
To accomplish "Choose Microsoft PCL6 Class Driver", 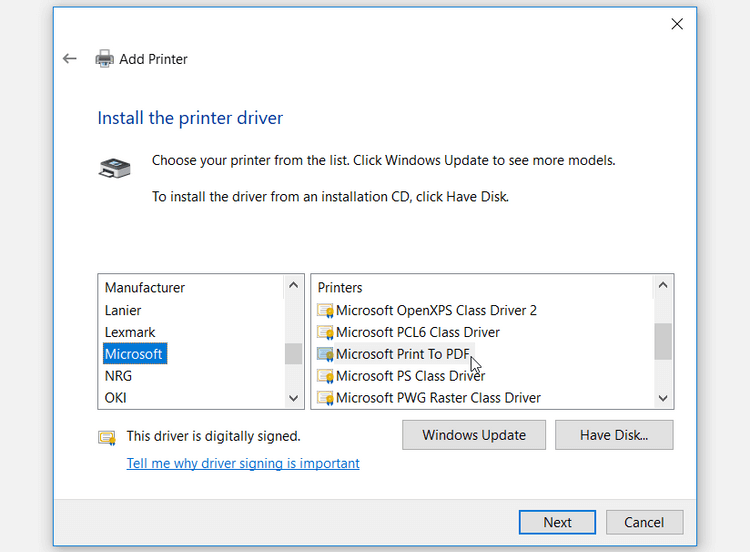I will 418,332.
